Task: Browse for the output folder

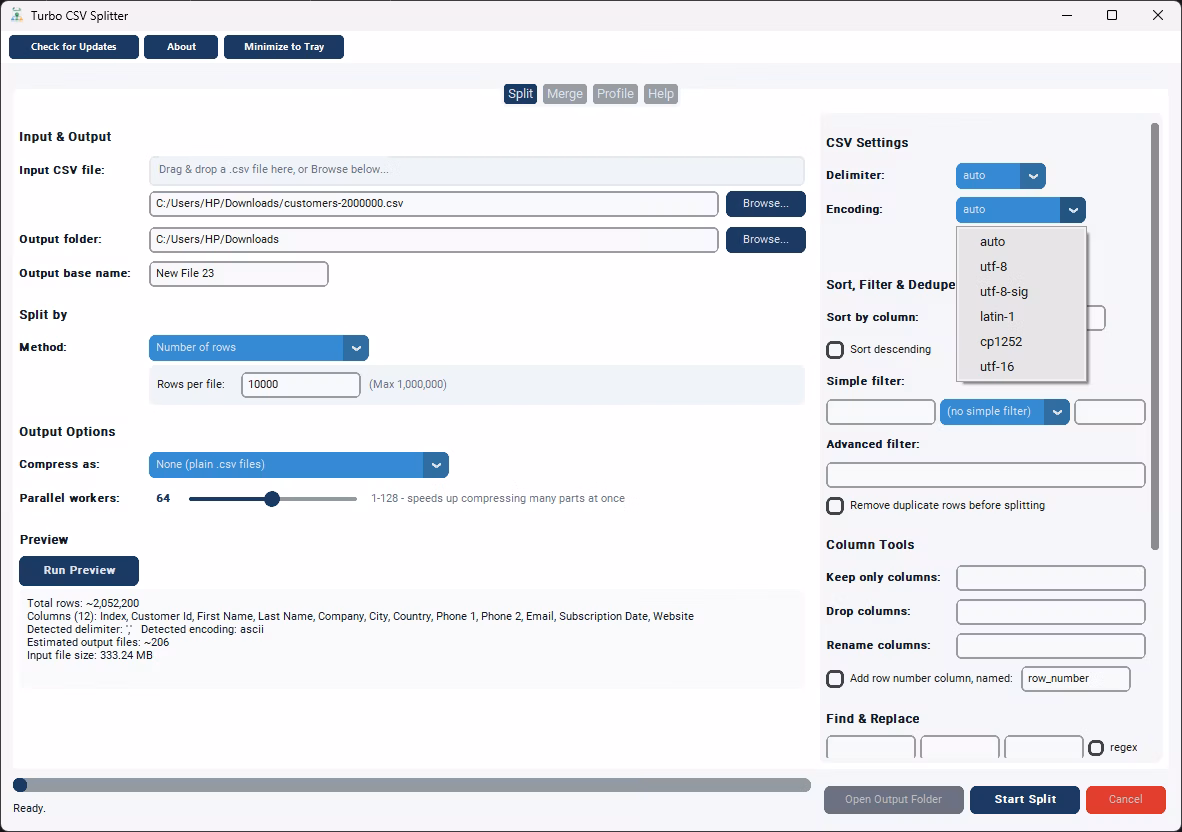Action: (x=766, y=240)
